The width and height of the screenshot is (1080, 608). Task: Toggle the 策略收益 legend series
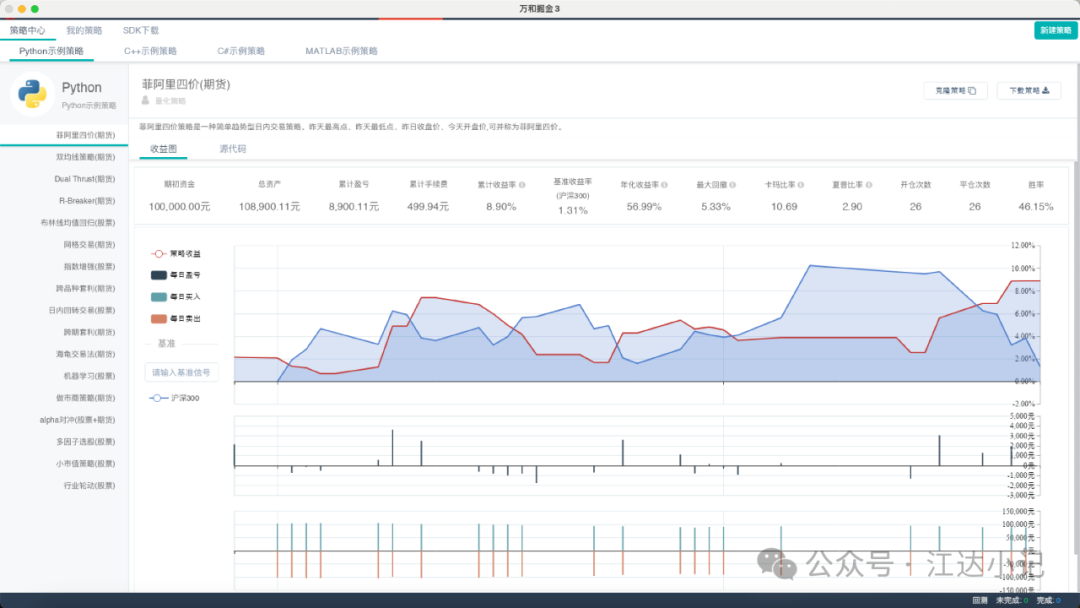[176, 253]
